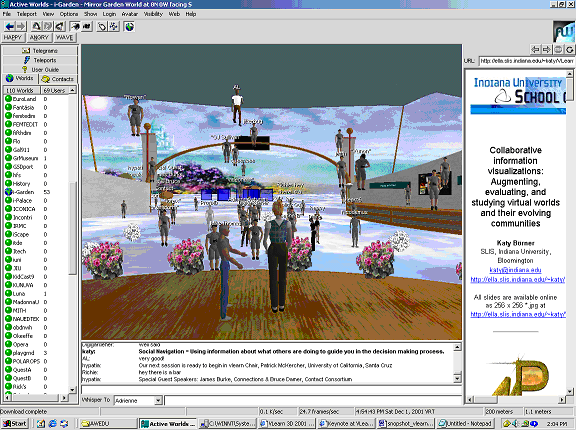Click world list scroll-down arrow

coord(72,390)
